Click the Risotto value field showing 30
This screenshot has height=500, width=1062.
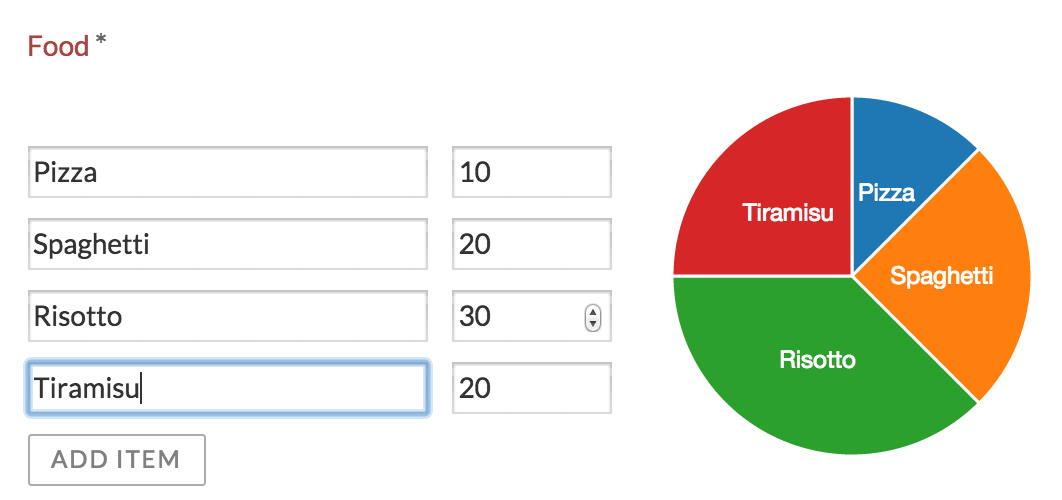tap(515, 316)
